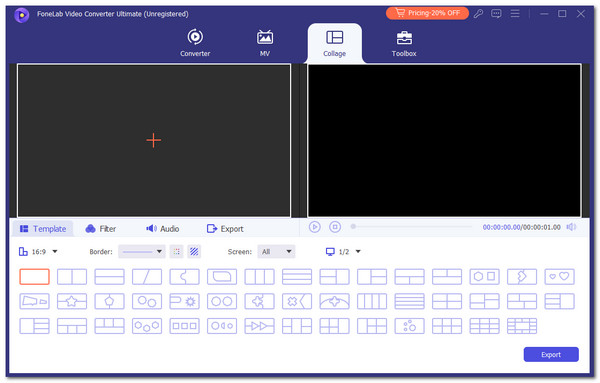Click the blue Export button
Viewport: 600px width, 383px height.
click(x=551, y=355)
